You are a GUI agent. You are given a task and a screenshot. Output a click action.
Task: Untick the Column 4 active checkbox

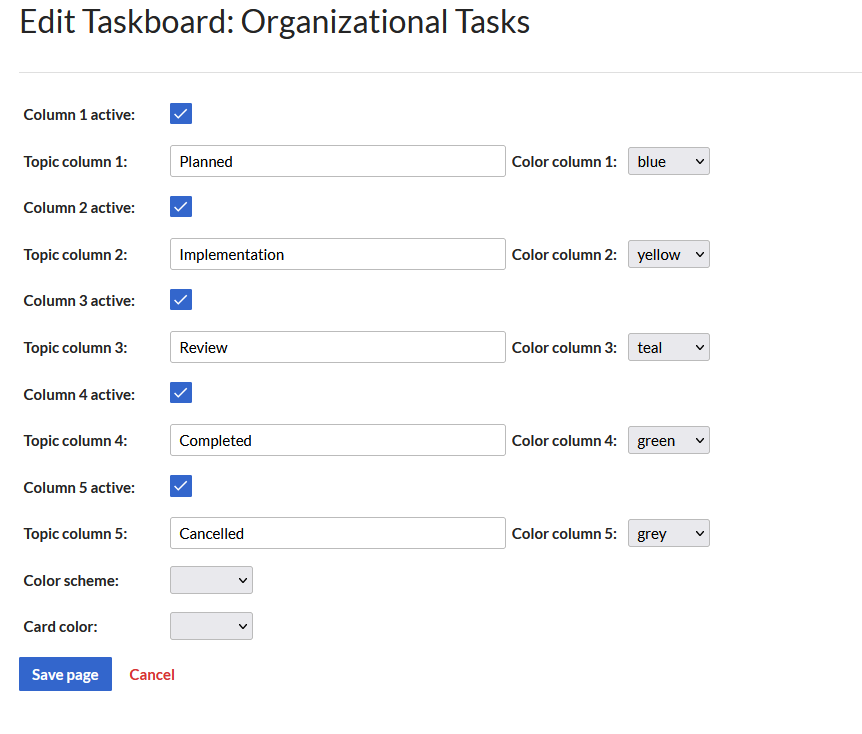[x=181, y=393]
